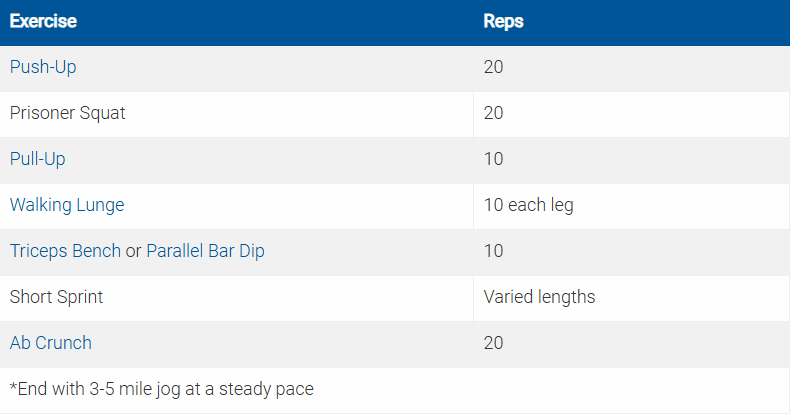Image resolution: width=791 pixels, height=418 pixels.
Task: Select the Parallel Bar Dip link
Action: [205, 251]
